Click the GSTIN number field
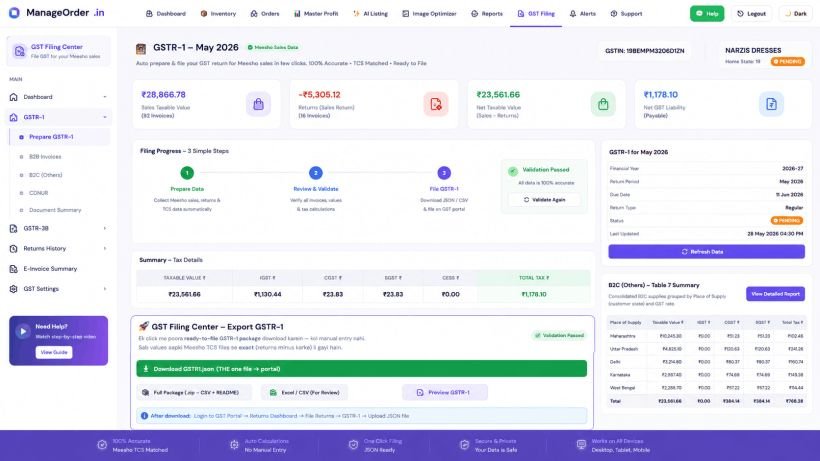This screenshot has height=461, width=820. point(644,51)
